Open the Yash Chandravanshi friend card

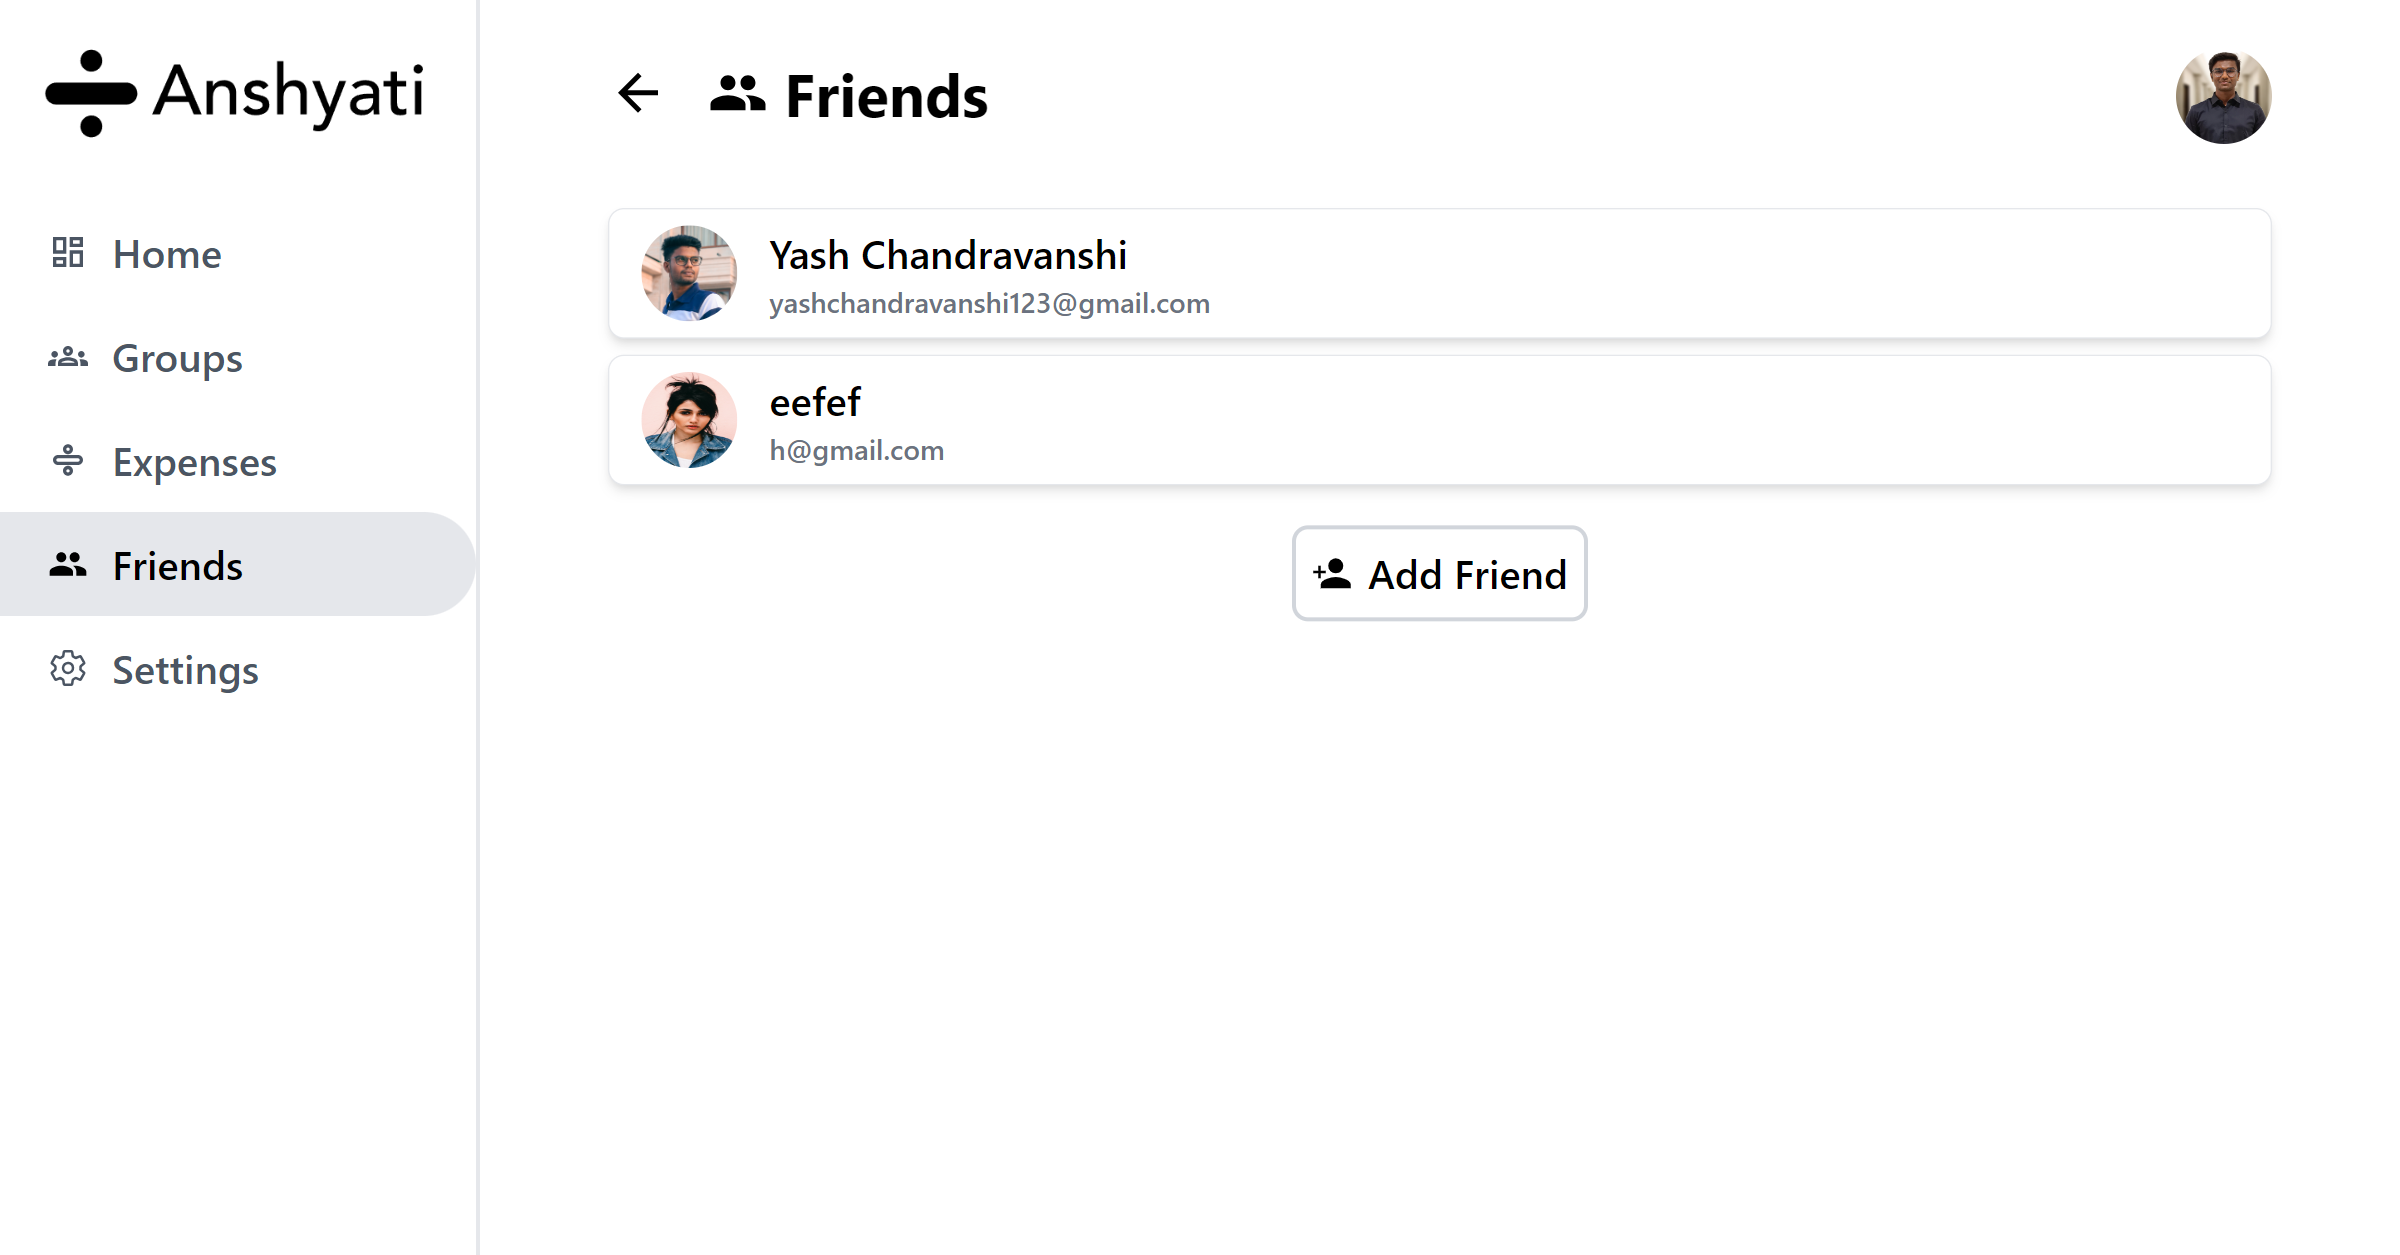tap(1440, 273)
